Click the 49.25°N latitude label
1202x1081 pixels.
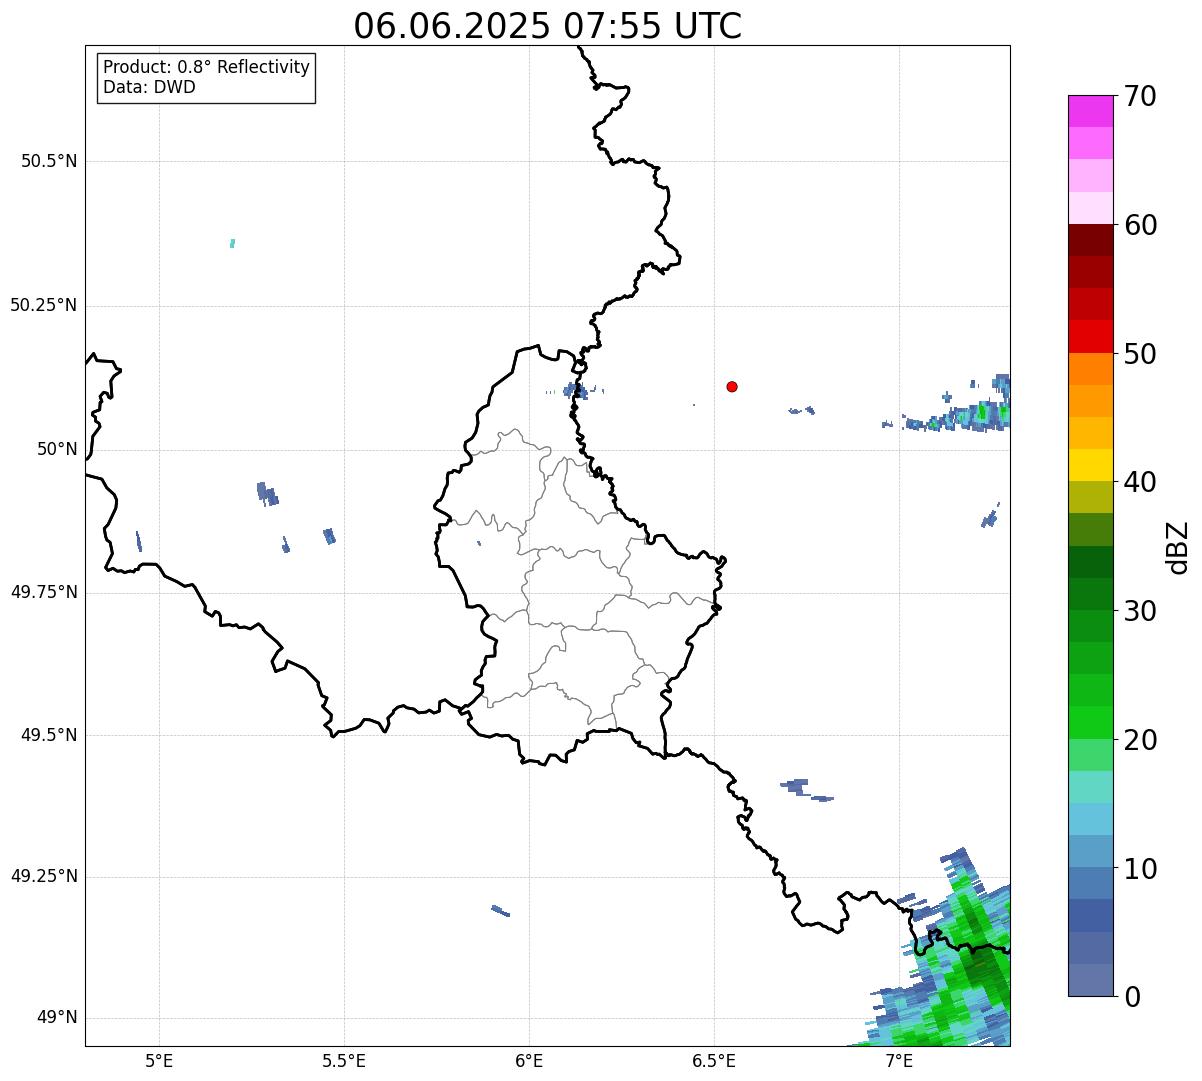click(x=44, y=876)
